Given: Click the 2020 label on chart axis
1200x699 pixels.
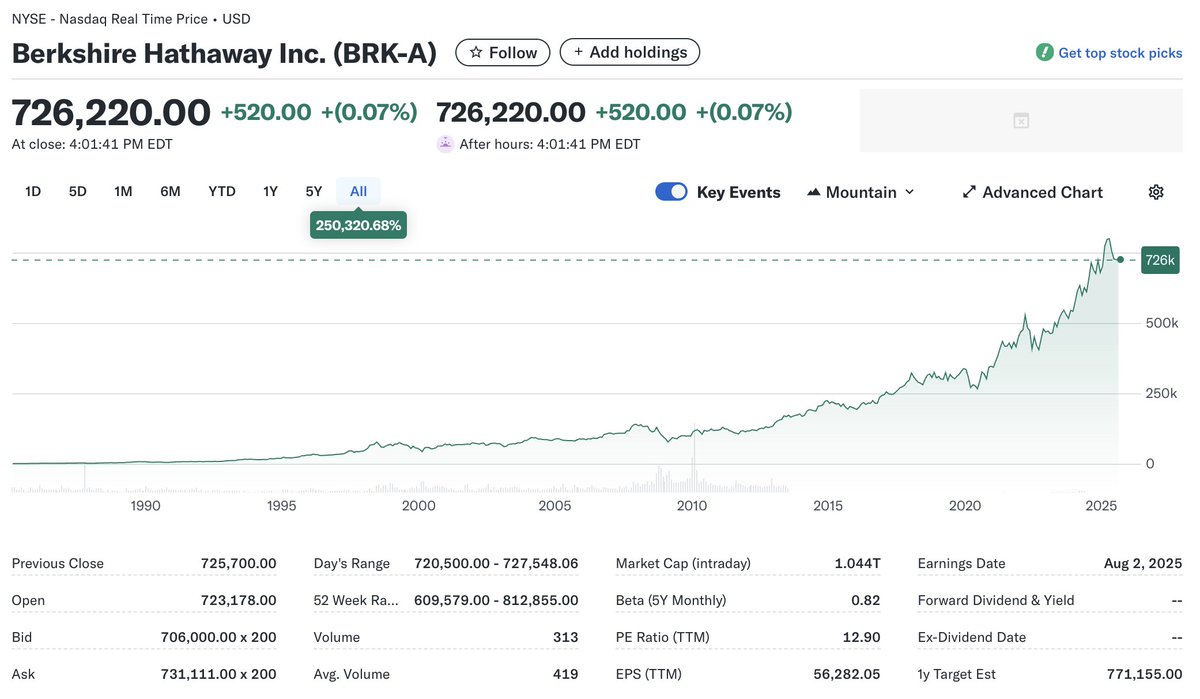Looking at the screenshot, I should click(965, 506).
